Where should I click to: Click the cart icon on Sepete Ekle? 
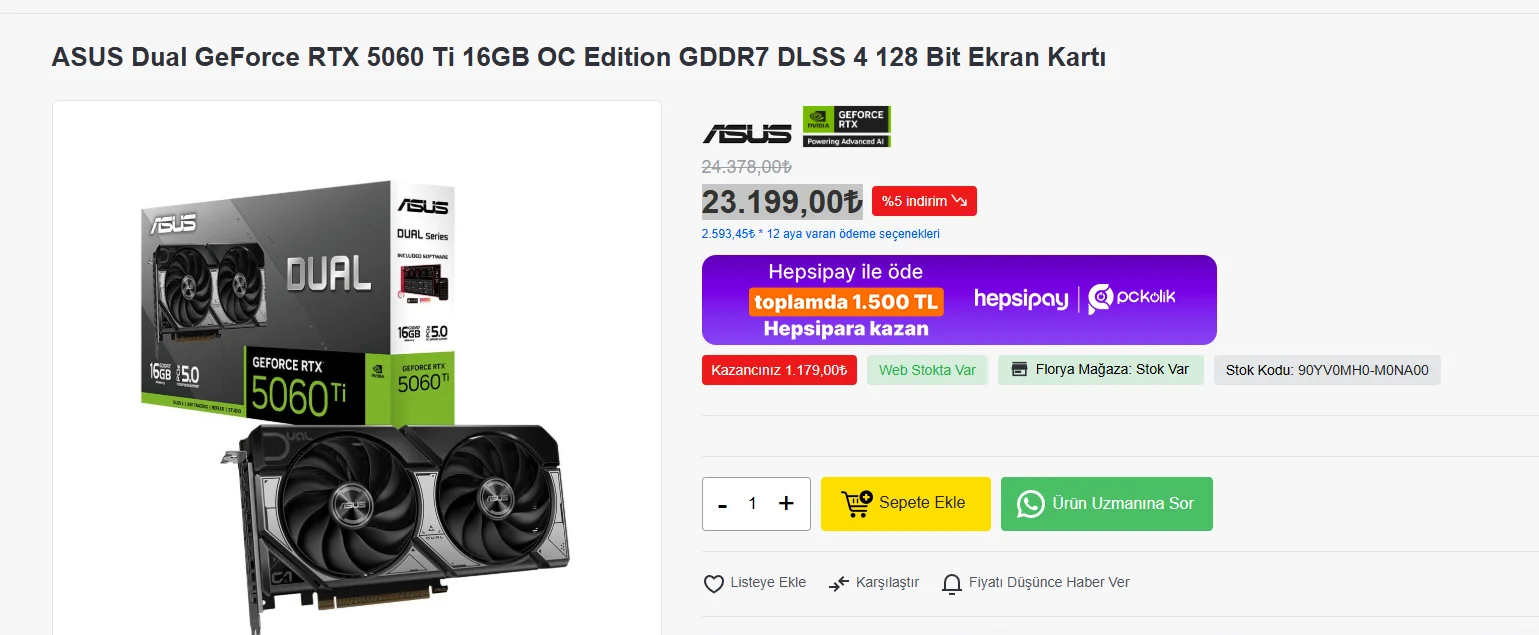pyautogui.click(x=857, y=504)
